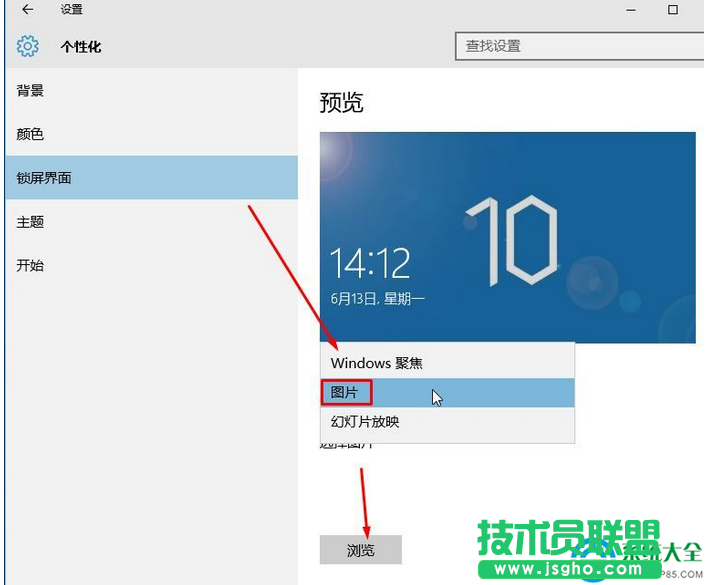This screenshot has width=705, height=585.
Task: Click the personalization gear icon
Action: point(27,46)
